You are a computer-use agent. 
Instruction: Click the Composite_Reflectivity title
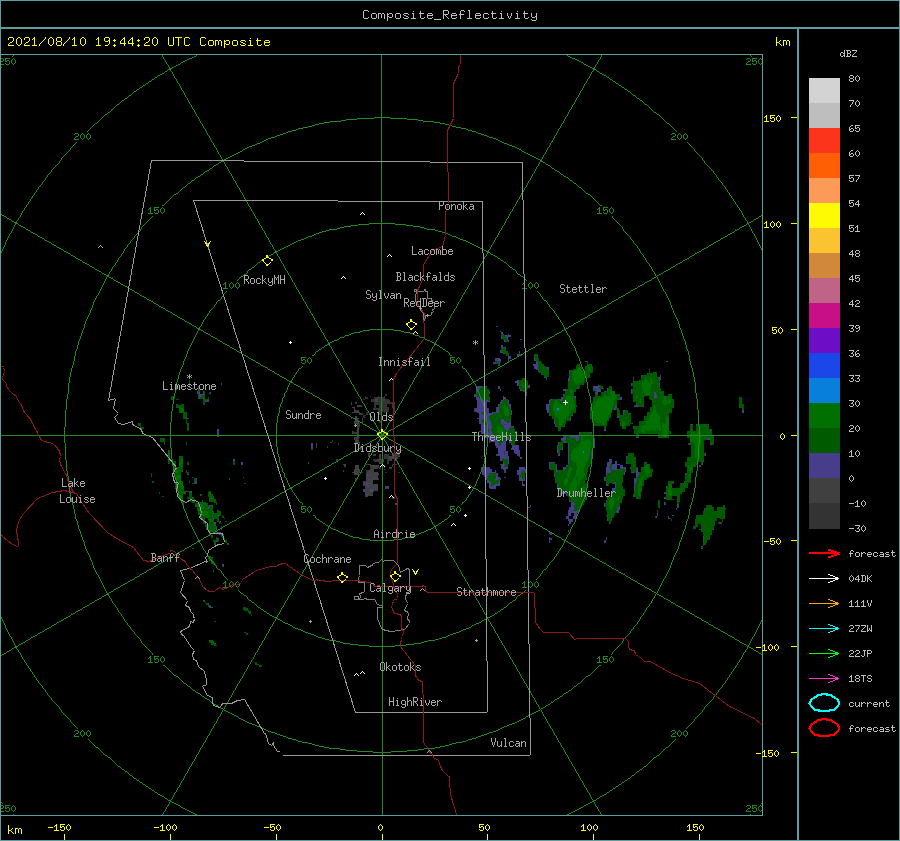click(449, 15)
